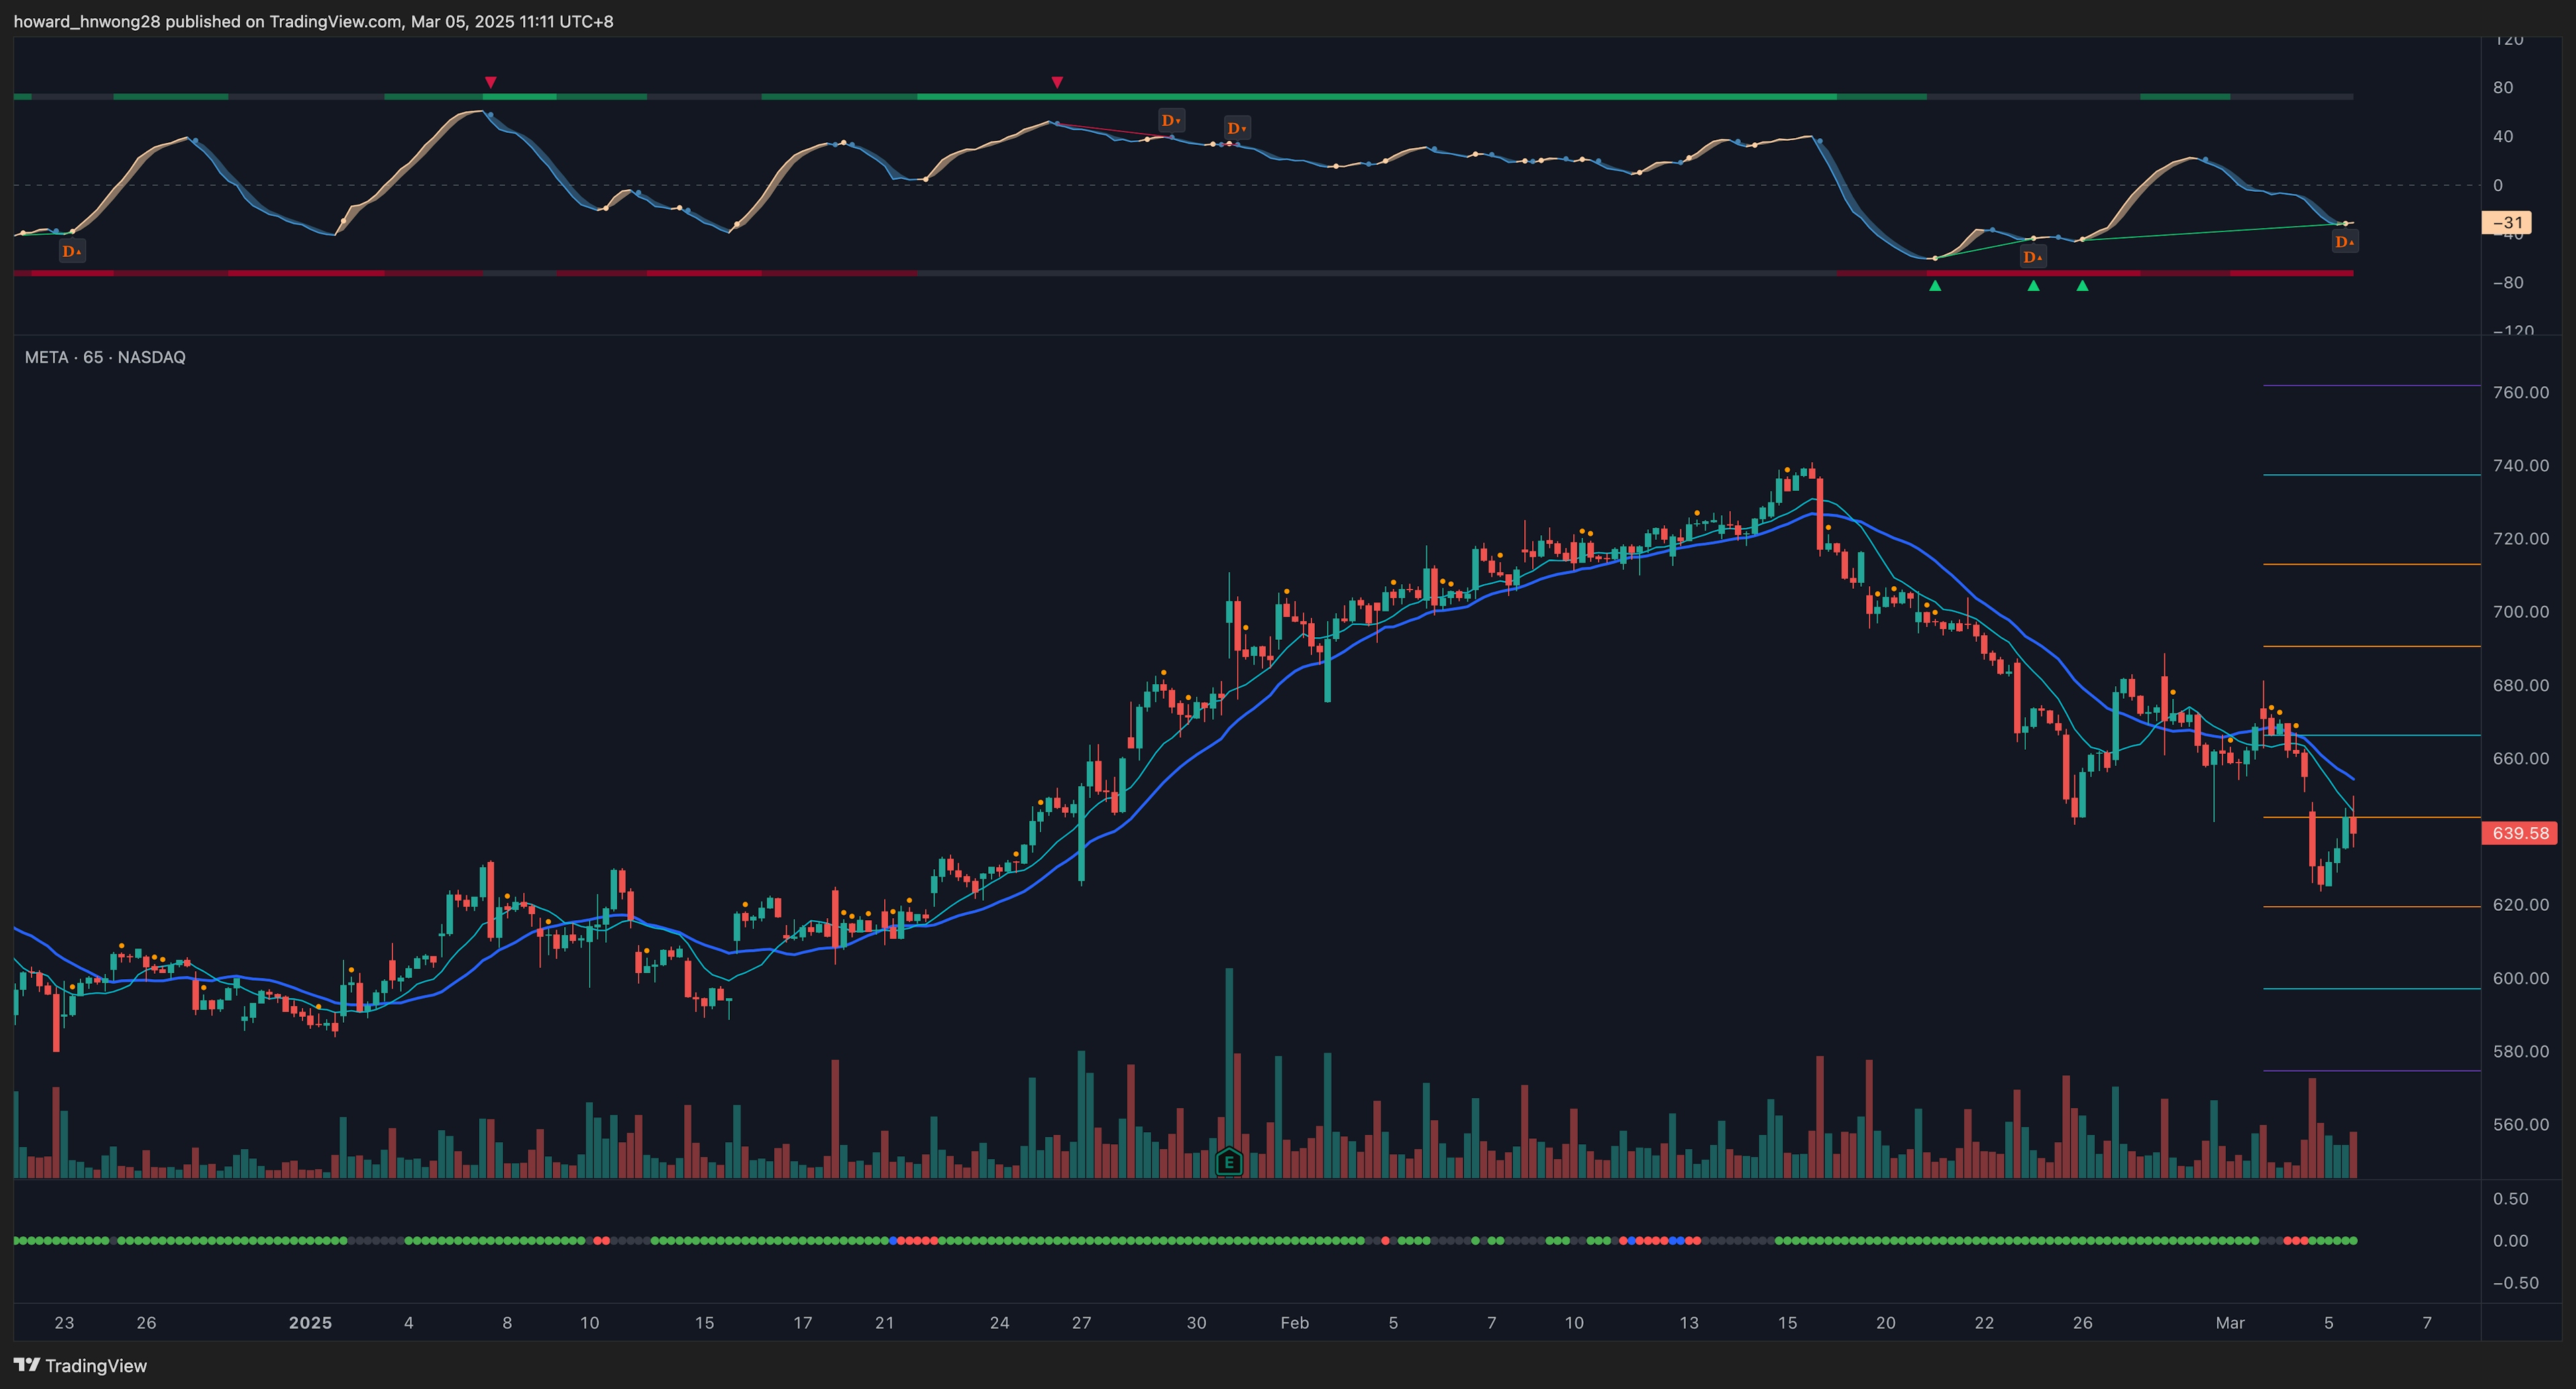This screenshot has width=2576, height=1389.
Task: Click the 27 date label on time axis
Action: 1081,1322
